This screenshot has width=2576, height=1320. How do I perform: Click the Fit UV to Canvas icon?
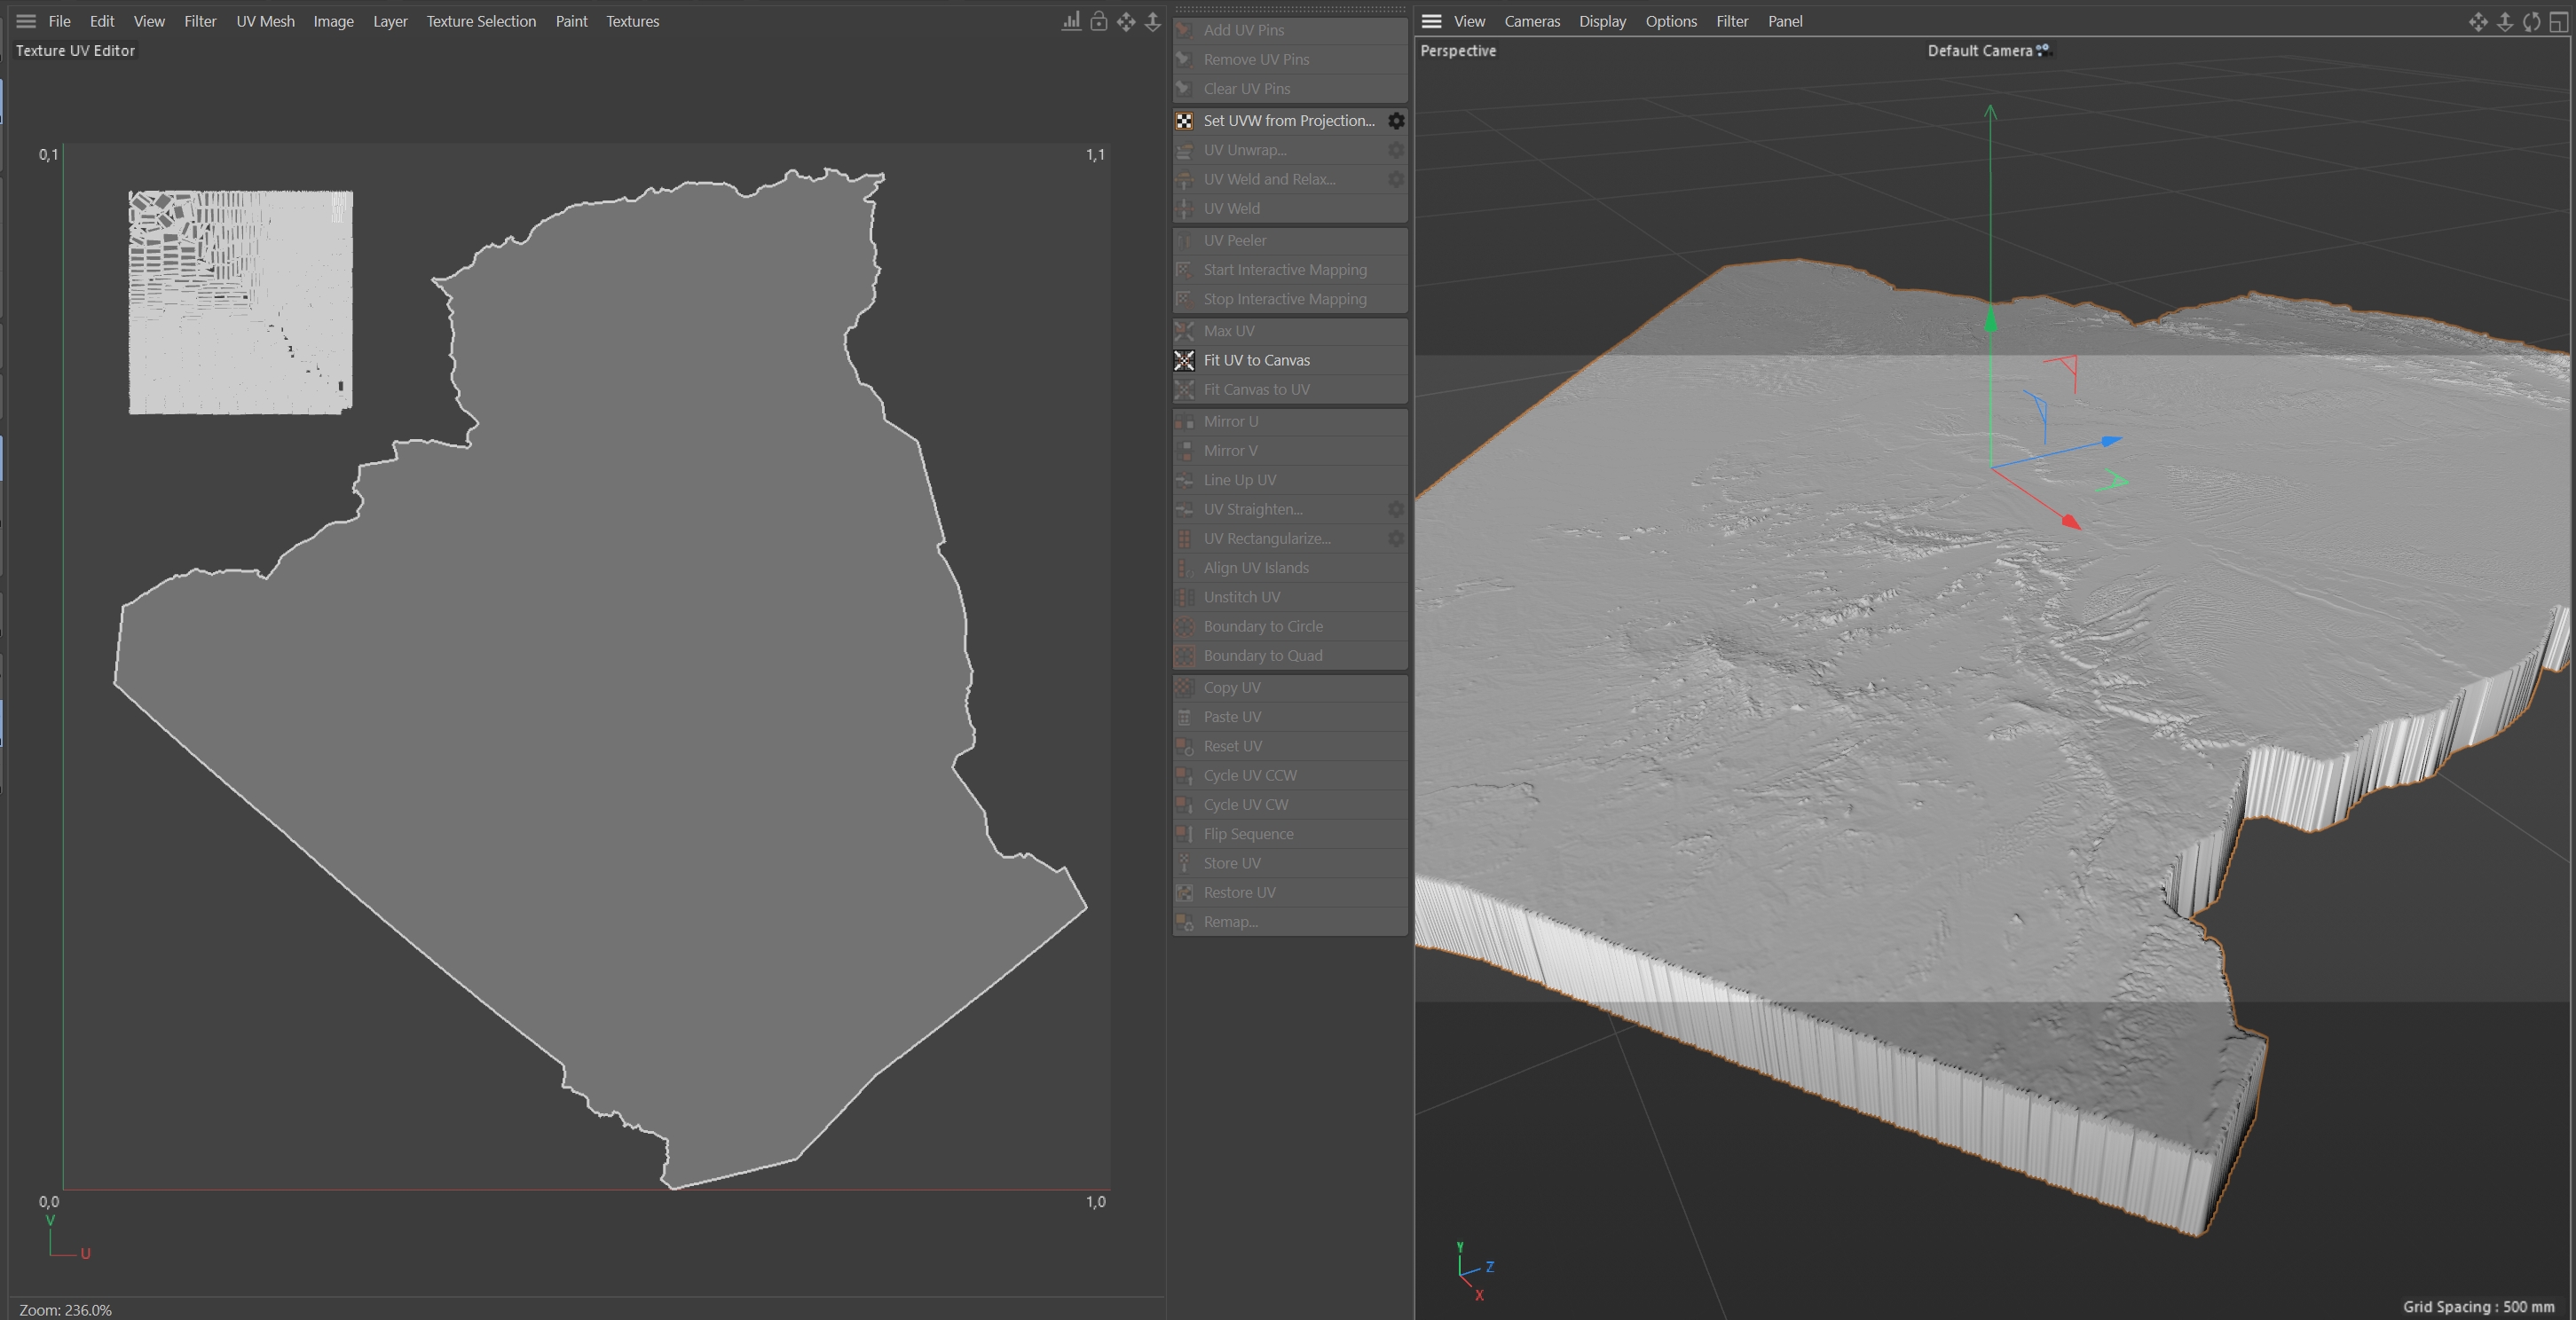tap(1184, 360)
